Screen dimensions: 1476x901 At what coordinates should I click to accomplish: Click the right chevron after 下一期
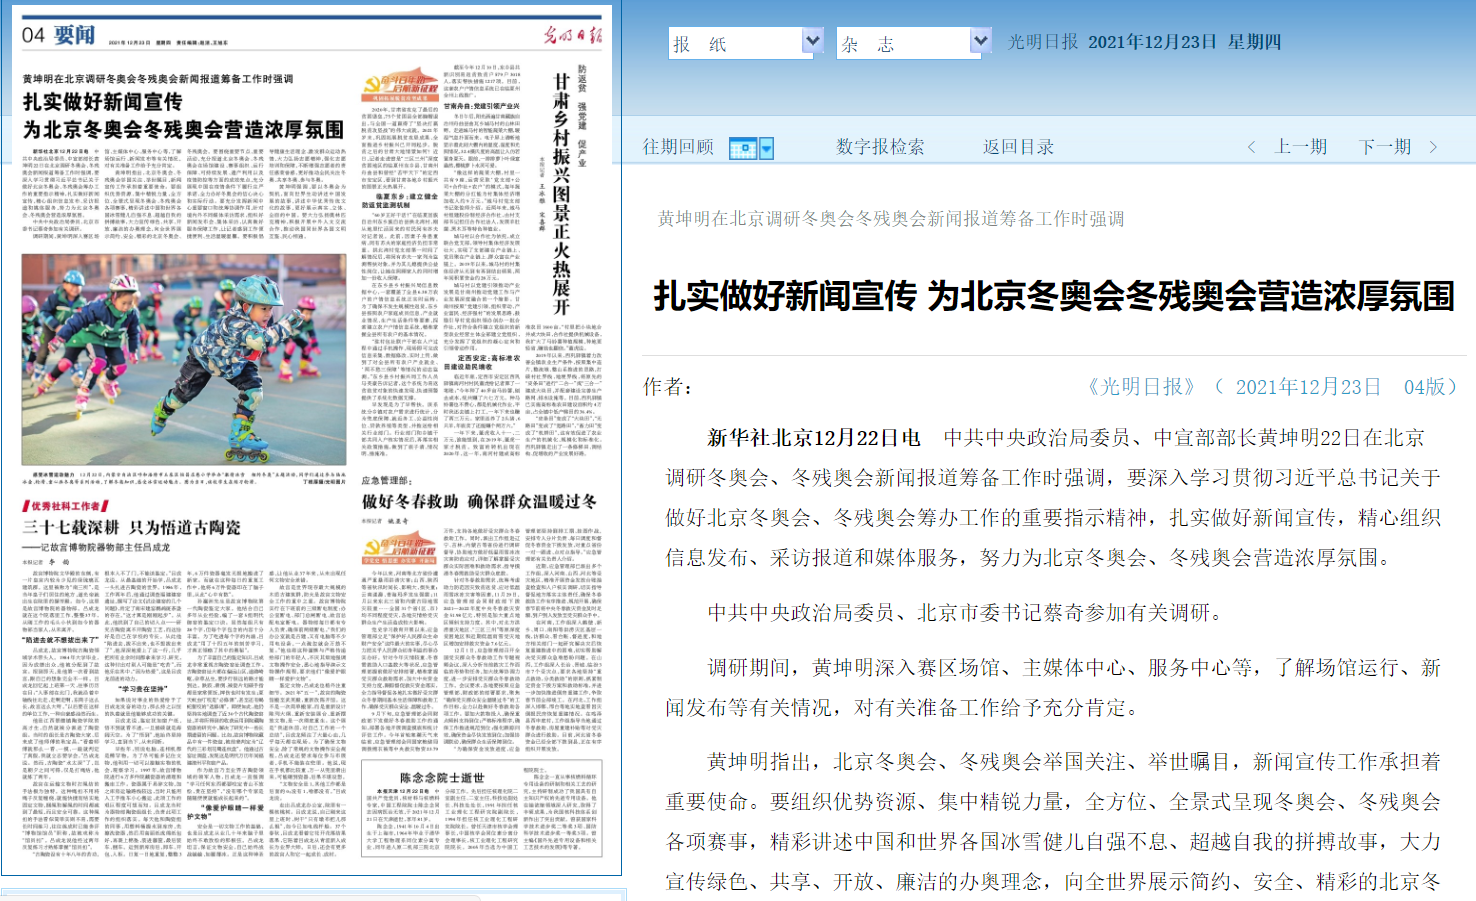pos(1433,147)
